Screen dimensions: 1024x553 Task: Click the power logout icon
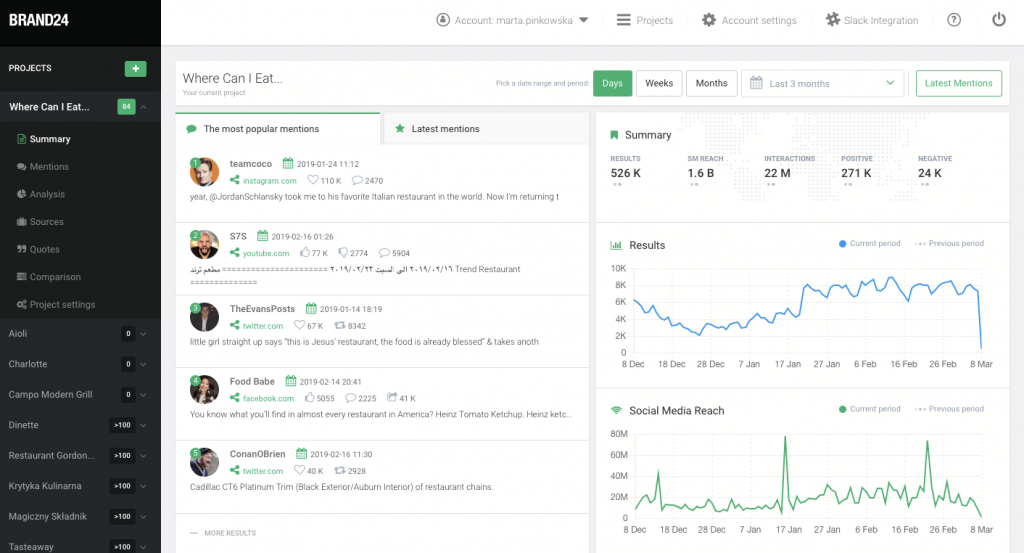999,20
